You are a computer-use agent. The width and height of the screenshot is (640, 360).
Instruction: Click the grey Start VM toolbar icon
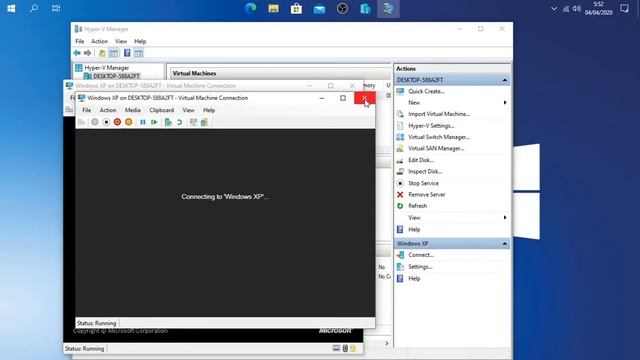click(95, 122)
